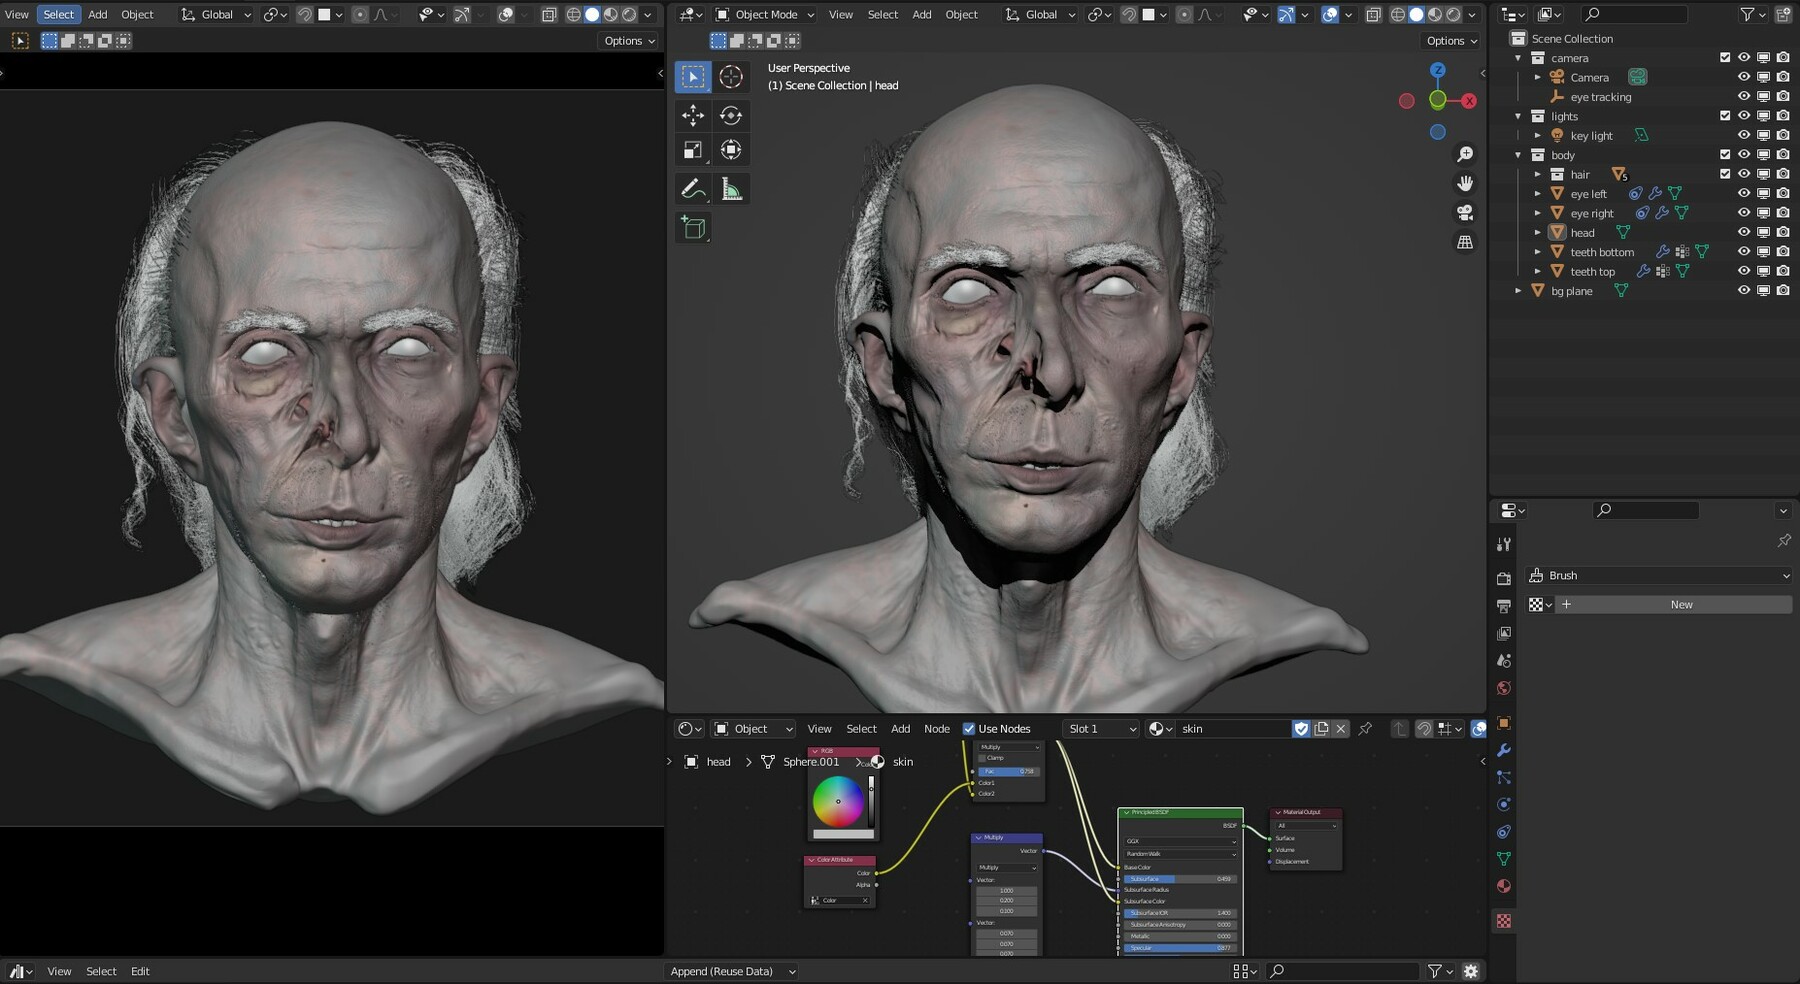The height and width of the screenshot is (984, 1800).
Task: Open Modifier properties with the wrench icon
Action: (1504, 750)
